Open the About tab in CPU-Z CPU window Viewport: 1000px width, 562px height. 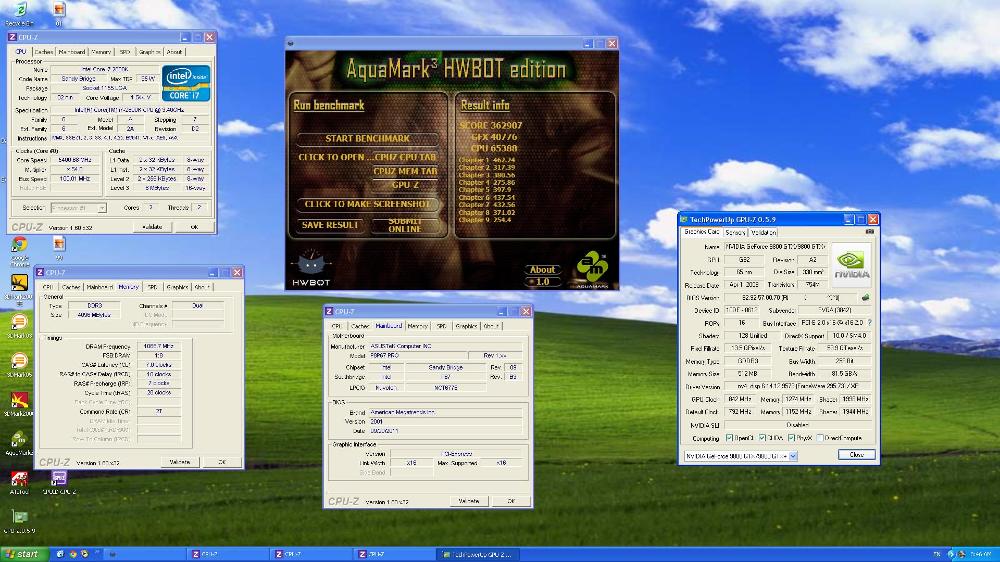pyautogui.click(x=173, y=52)
